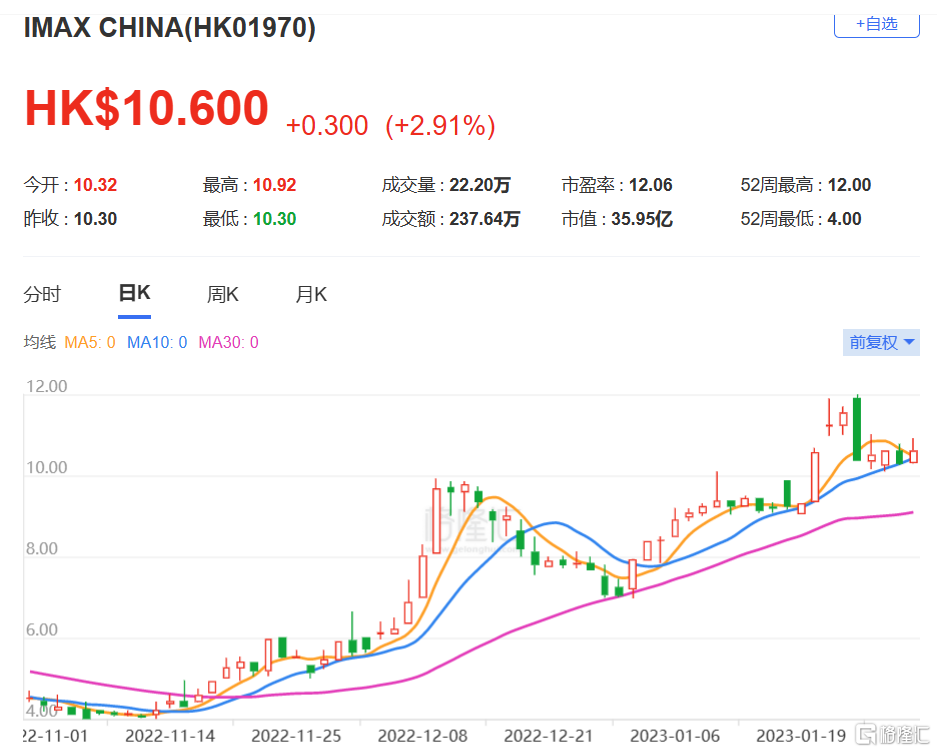Click the 2022-12-08 date axis label
Screen dimensions: 937x752
(x=423, y=736)
